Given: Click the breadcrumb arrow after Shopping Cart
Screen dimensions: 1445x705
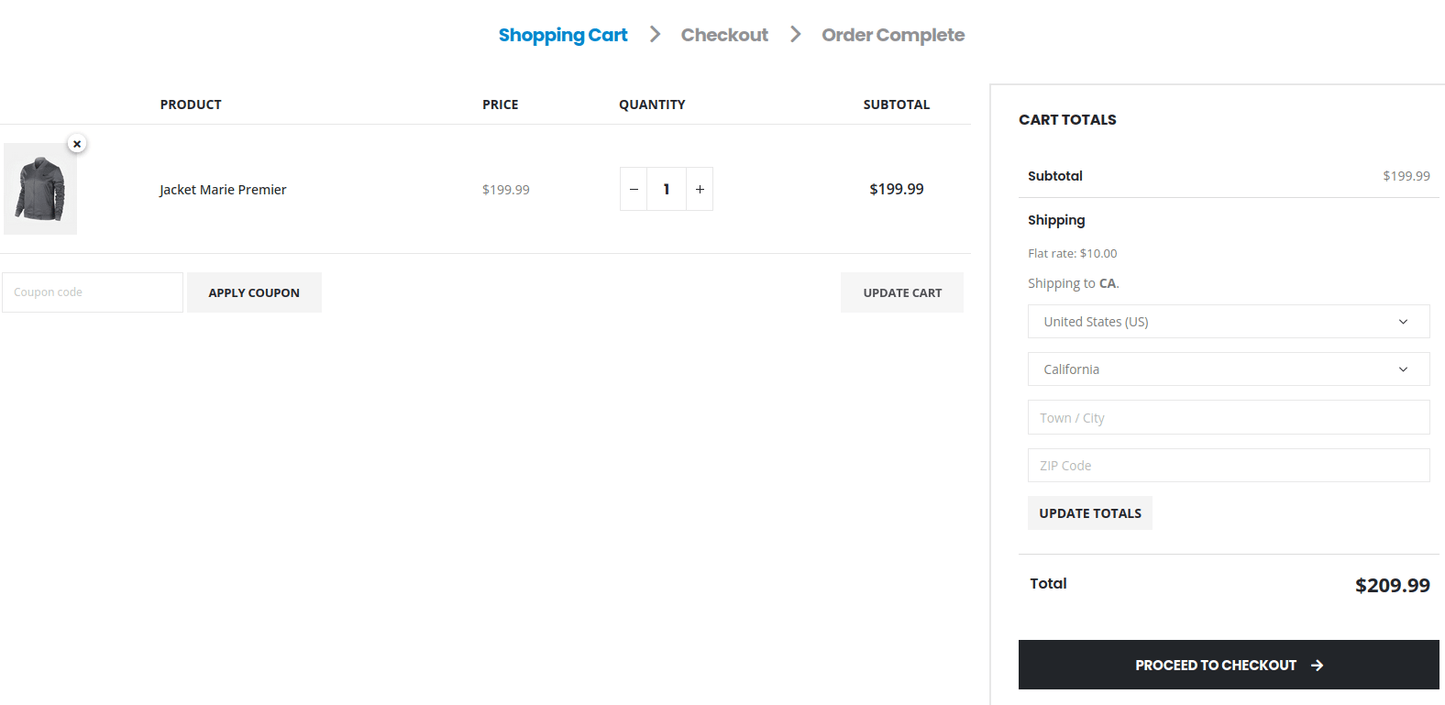Looking at the screenshot, I should 655,34.
